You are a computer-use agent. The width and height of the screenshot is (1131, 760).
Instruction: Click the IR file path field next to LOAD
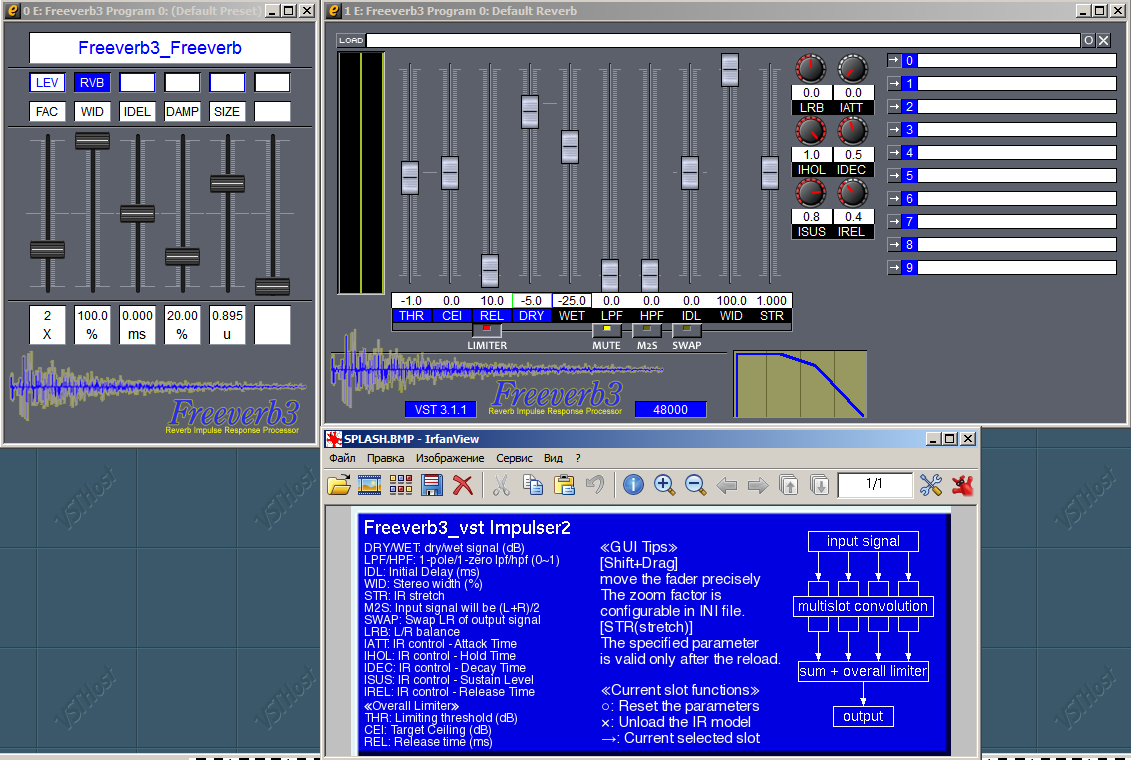tap(723, 40)
